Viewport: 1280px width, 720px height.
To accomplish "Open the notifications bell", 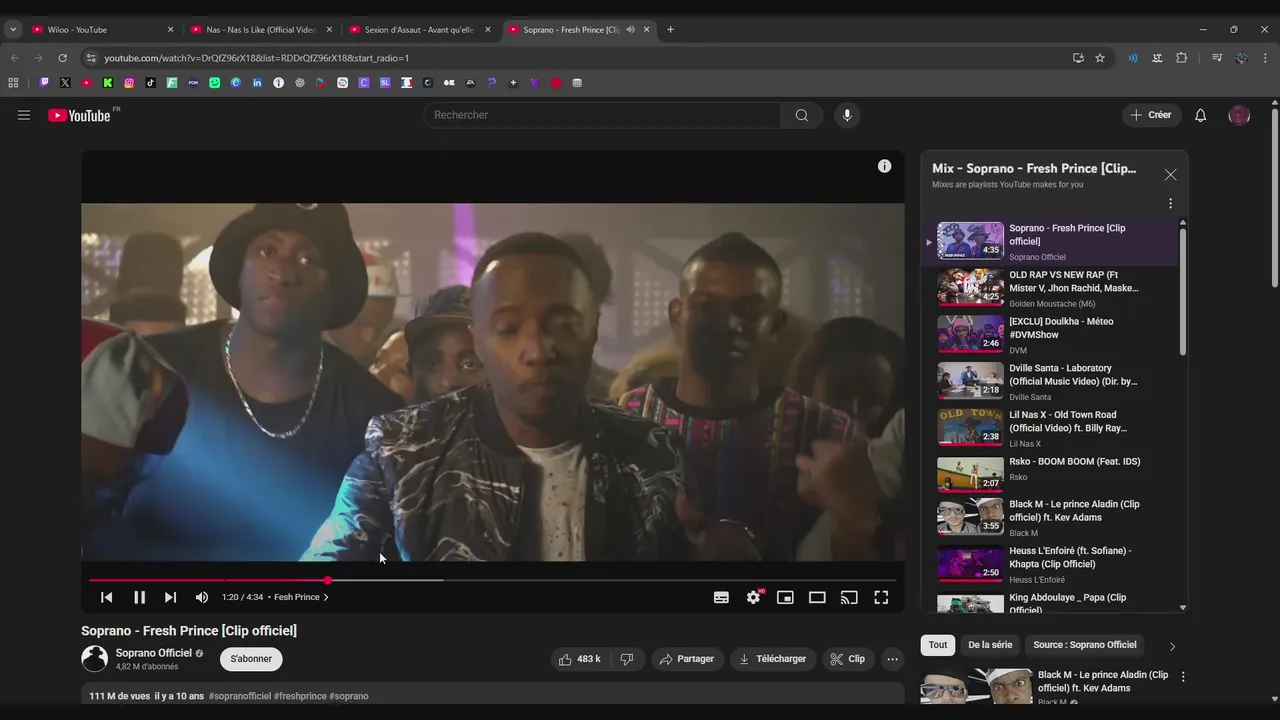I will click(x=1201, y=115).
